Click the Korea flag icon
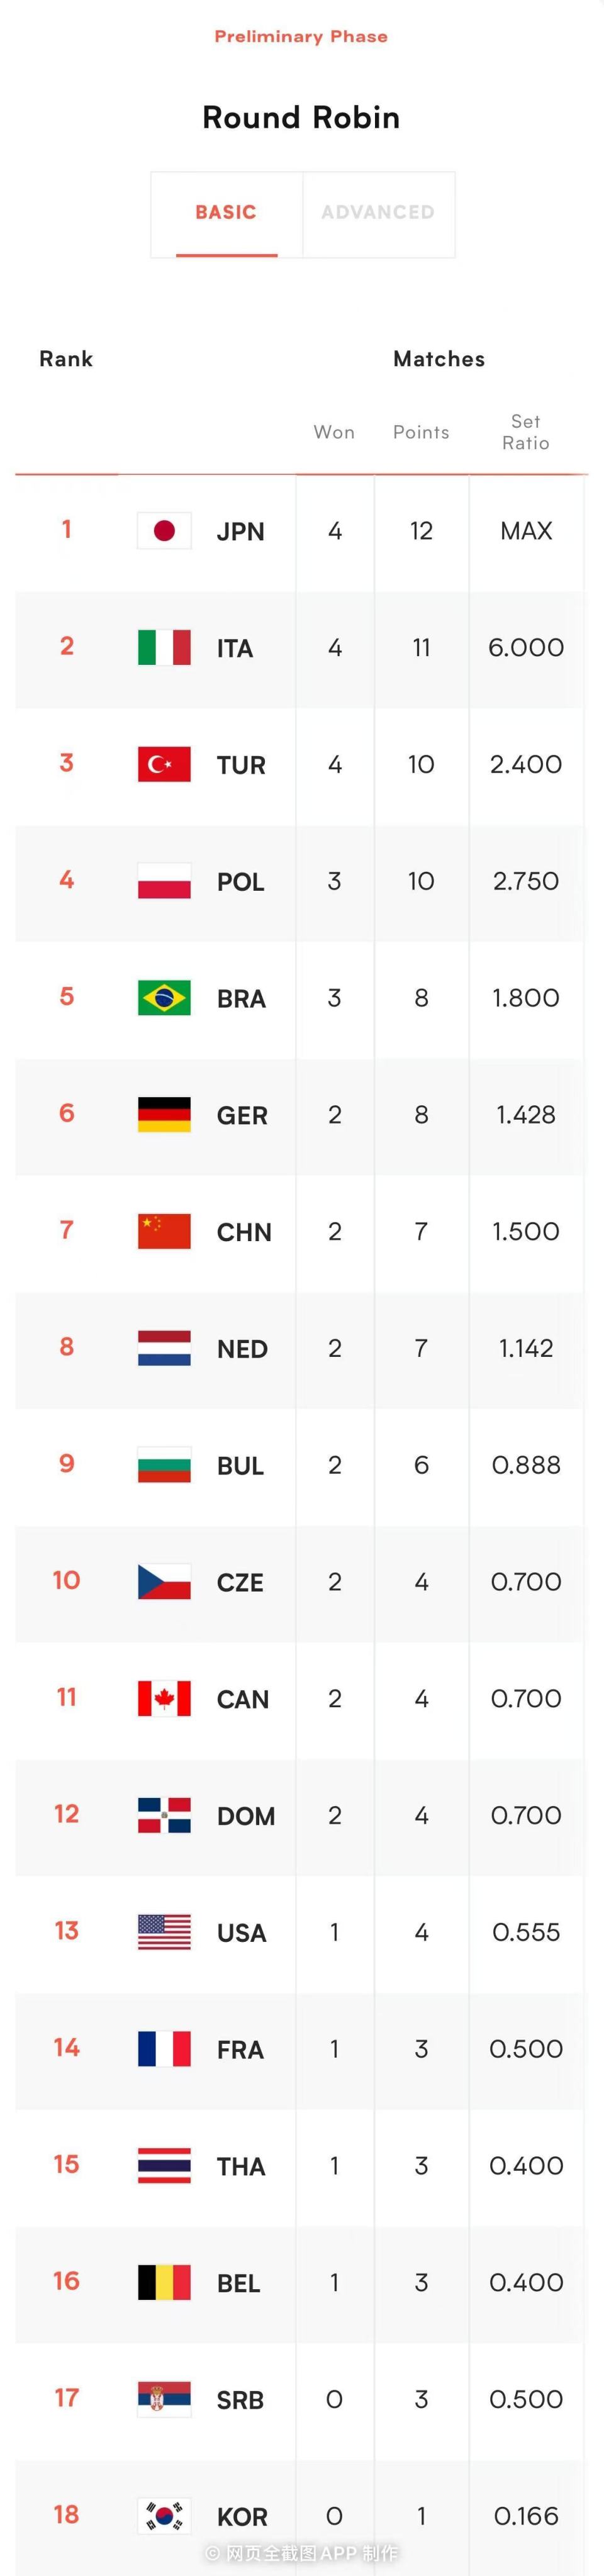604x2576 pixels. tap(164, 2516)
